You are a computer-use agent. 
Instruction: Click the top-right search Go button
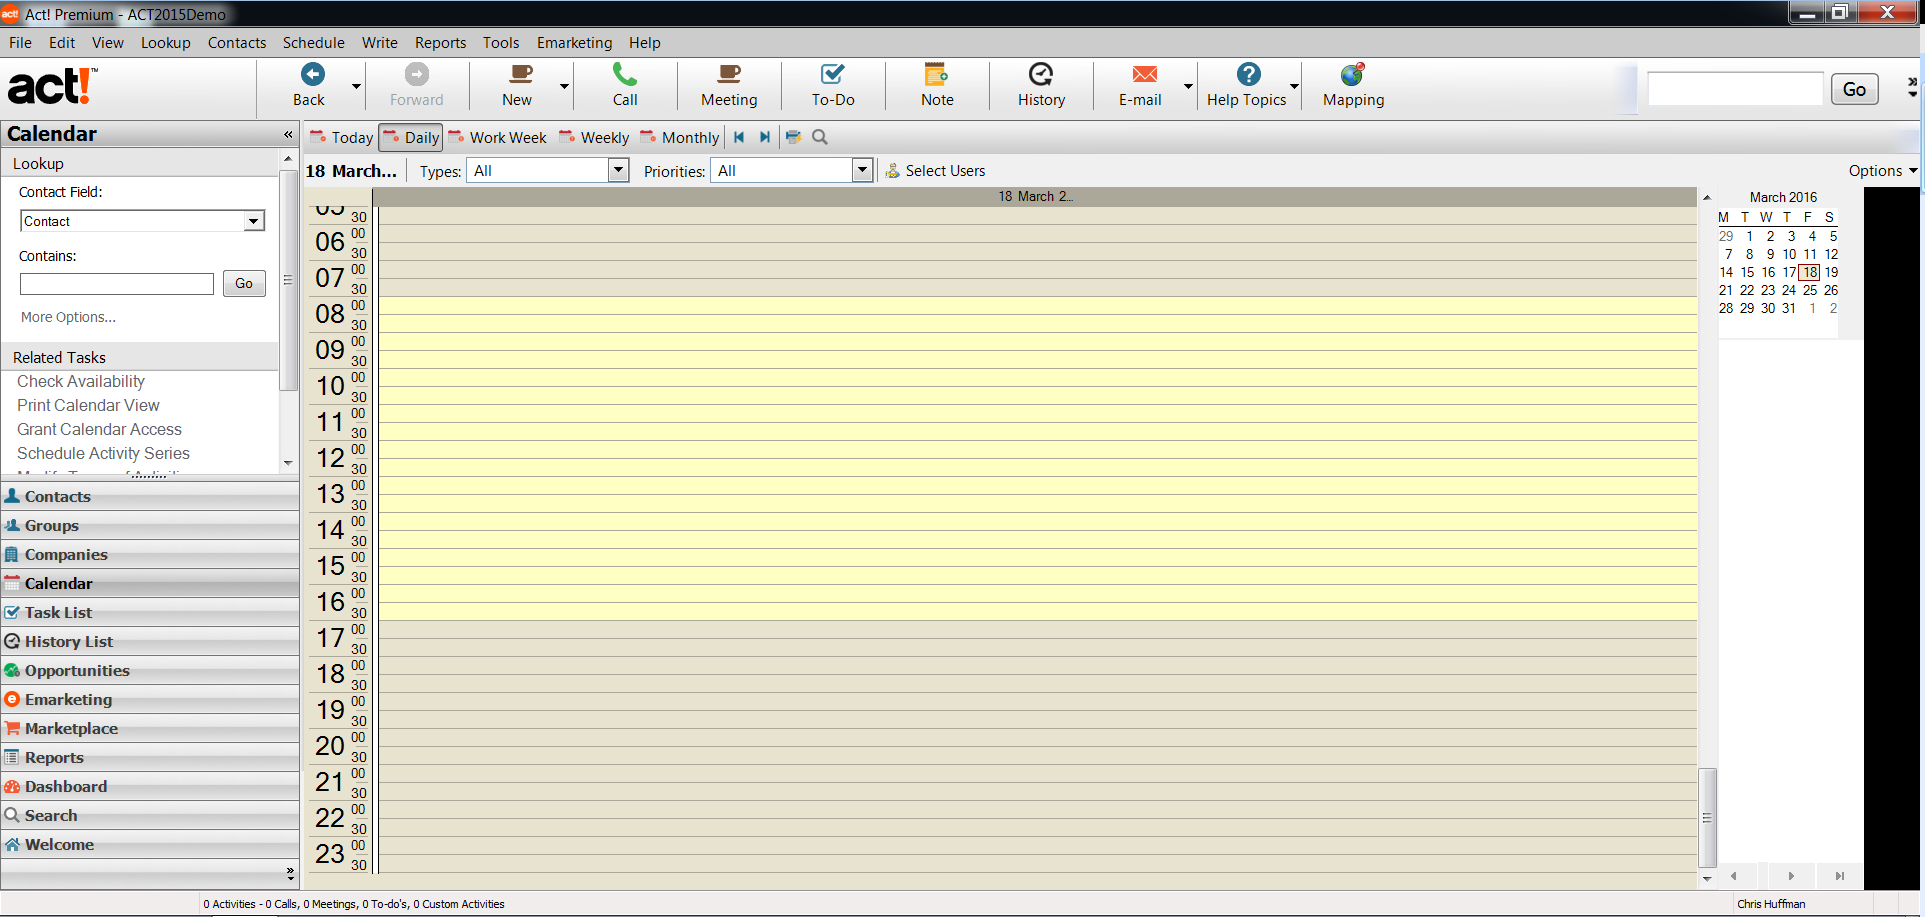pyautogui.click(x=1854, y=89)
